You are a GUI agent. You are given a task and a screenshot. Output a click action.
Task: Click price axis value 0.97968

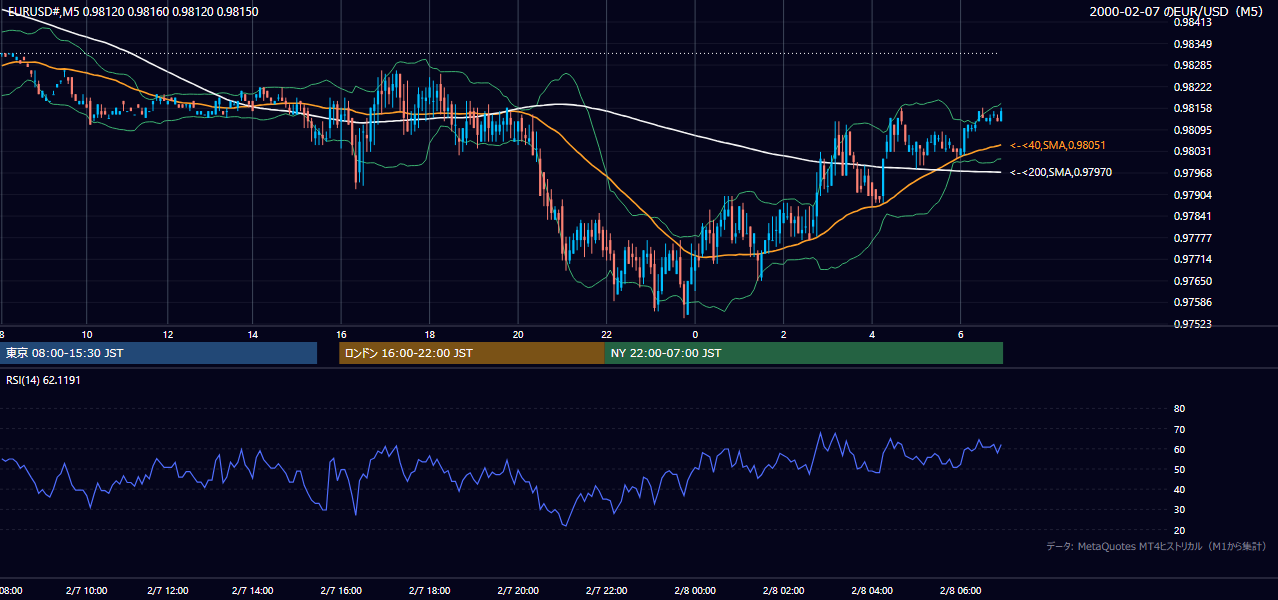[1192, 173]
